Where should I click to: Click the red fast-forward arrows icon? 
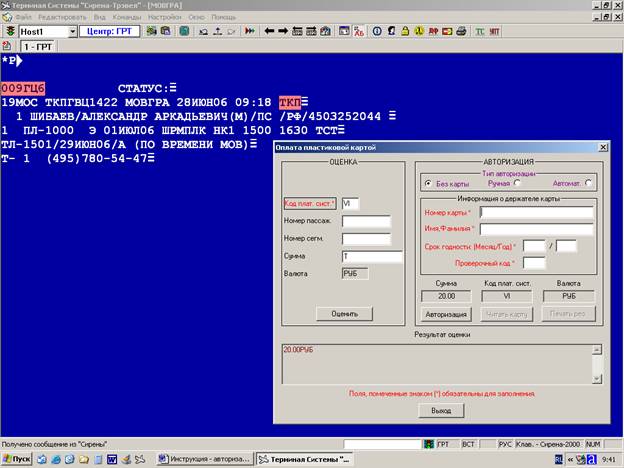coord(250,31)
